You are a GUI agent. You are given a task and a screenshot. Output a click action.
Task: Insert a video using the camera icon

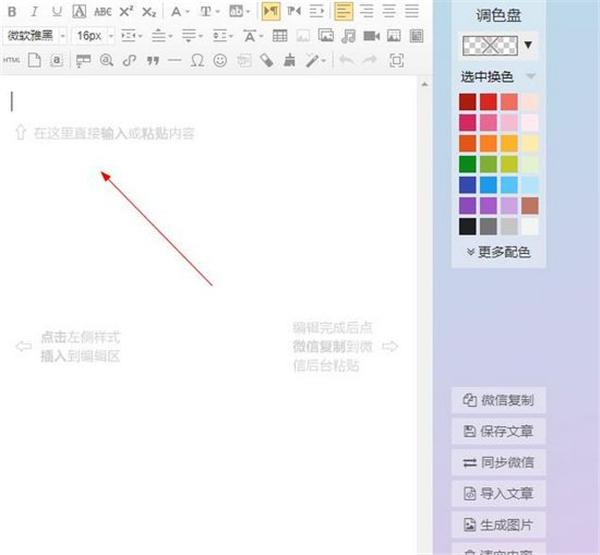tap(371, 36)
